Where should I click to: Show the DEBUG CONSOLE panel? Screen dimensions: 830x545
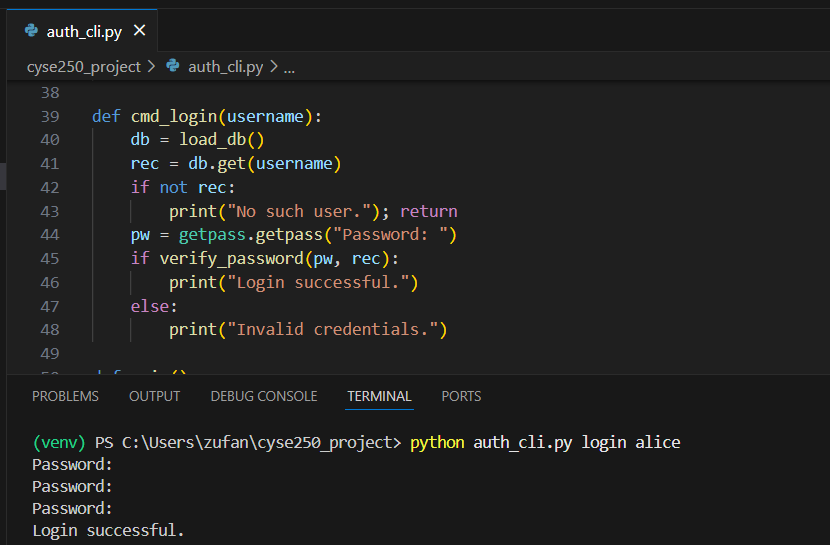264,396
